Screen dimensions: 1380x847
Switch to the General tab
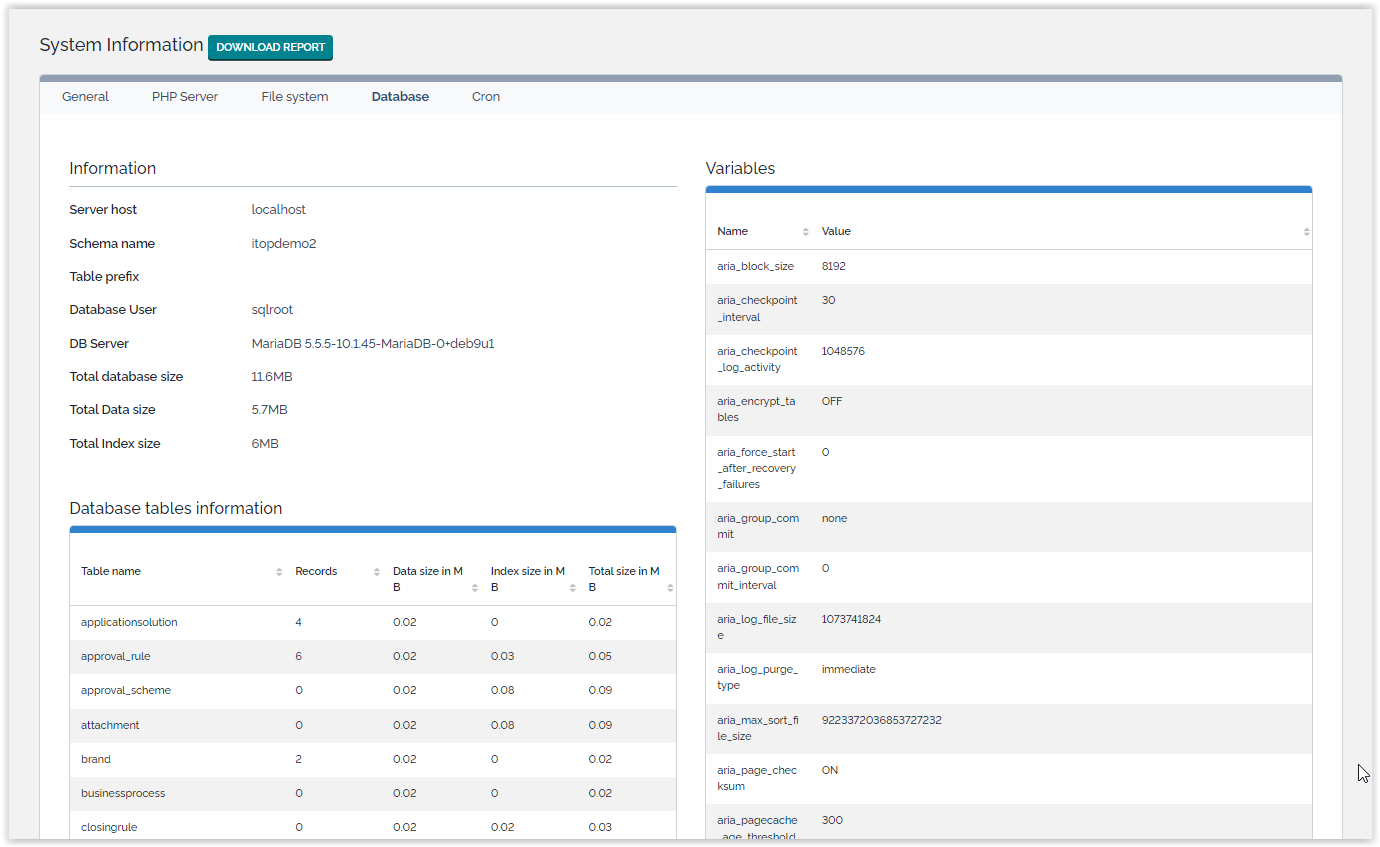click(x=85, y=97)
